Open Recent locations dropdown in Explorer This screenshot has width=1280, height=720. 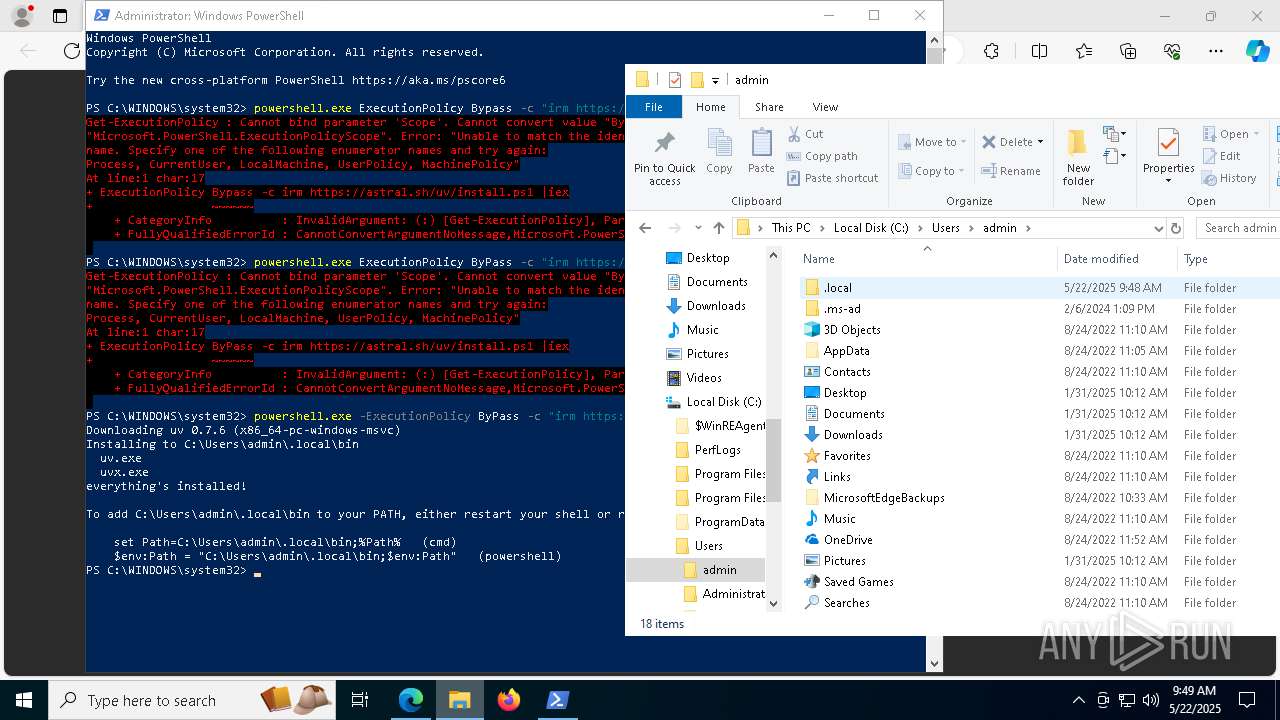click(x=698, y=228)
